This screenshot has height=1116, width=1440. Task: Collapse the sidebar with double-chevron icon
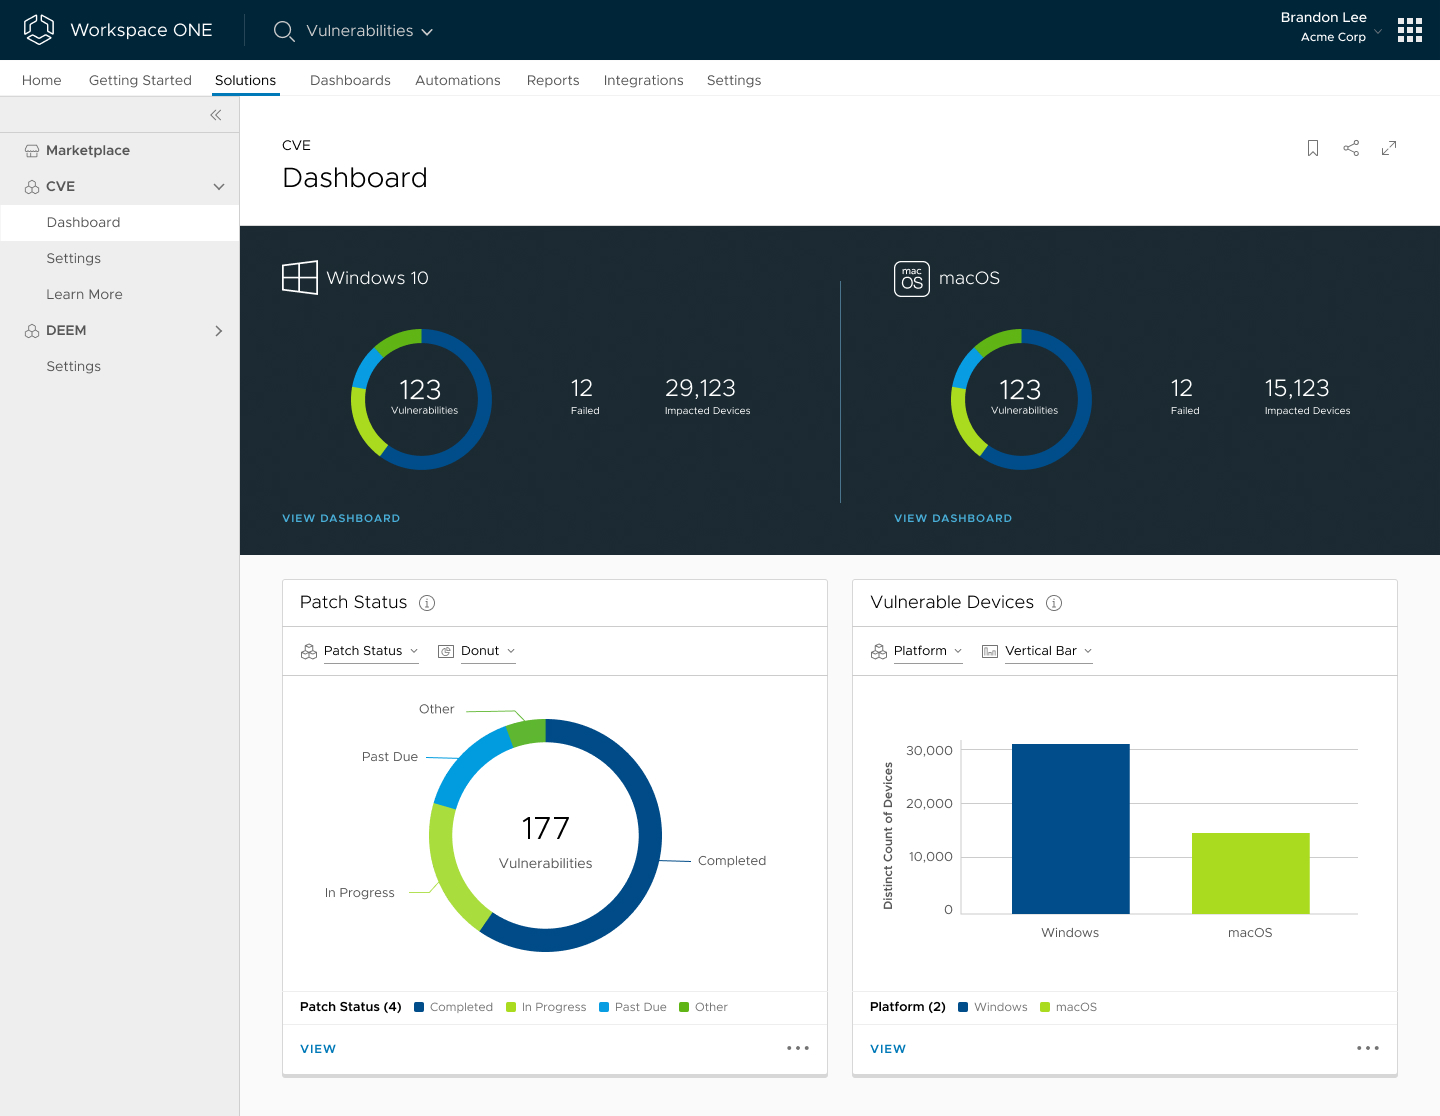tap(216, 115)
